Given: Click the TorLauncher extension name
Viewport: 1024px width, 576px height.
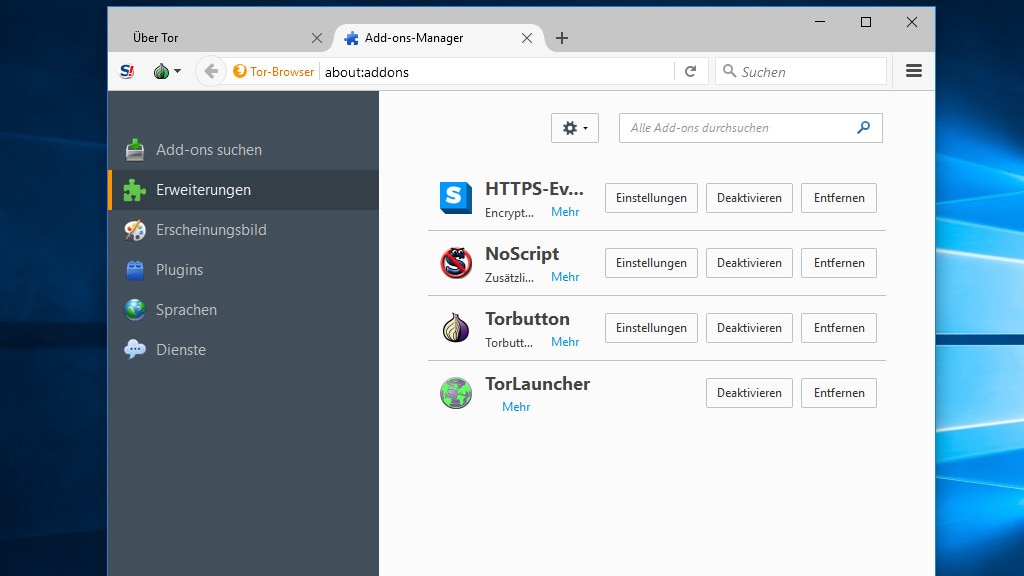Looking at the screenshot, I should pyautogui.click(x=537, y=383).
